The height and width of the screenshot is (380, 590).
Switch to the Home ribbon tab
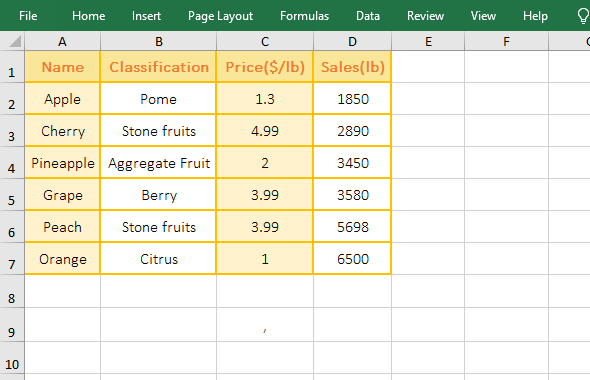[88, 16]
